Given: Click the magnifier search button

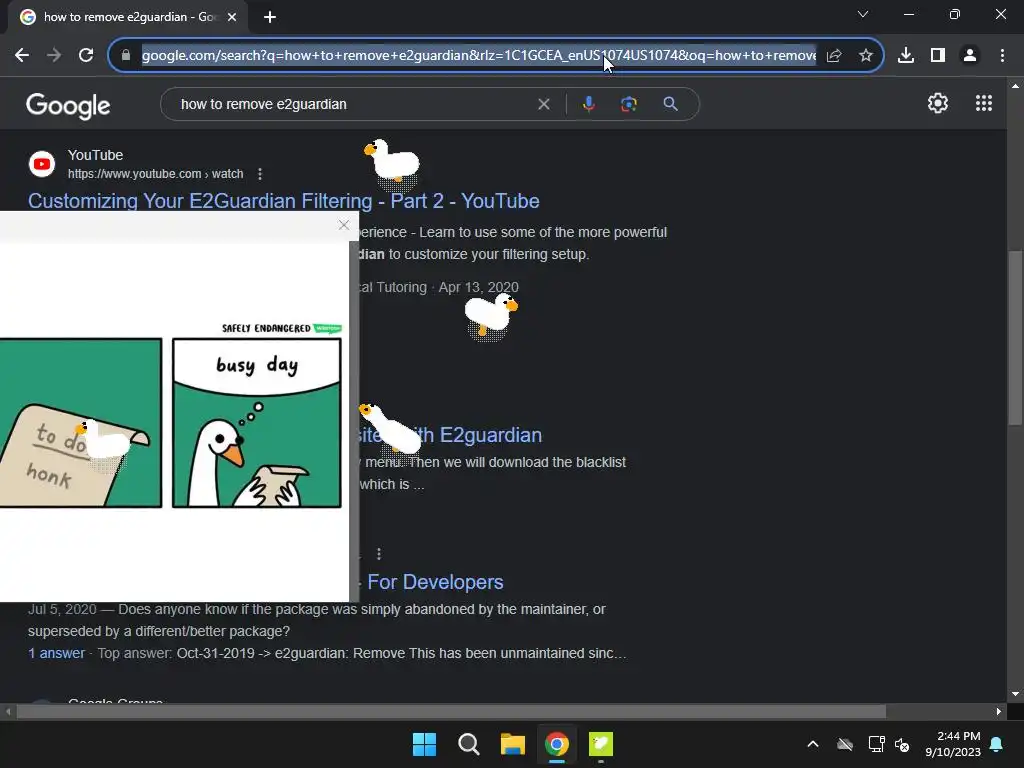Looking at the screenshot, I should [670, 104].
